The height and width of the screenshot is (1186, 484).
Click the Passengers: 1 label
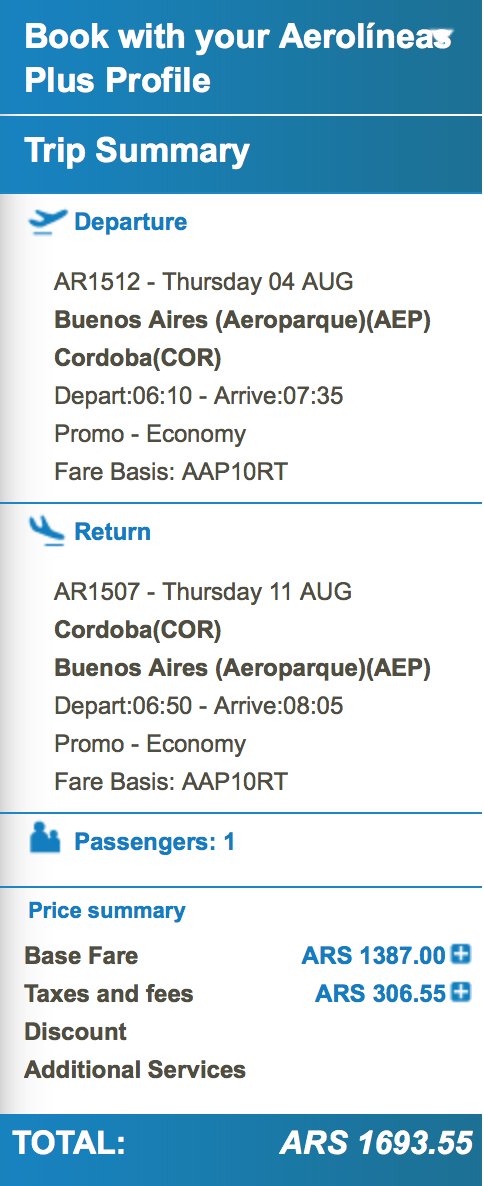(x=154, y=842)
